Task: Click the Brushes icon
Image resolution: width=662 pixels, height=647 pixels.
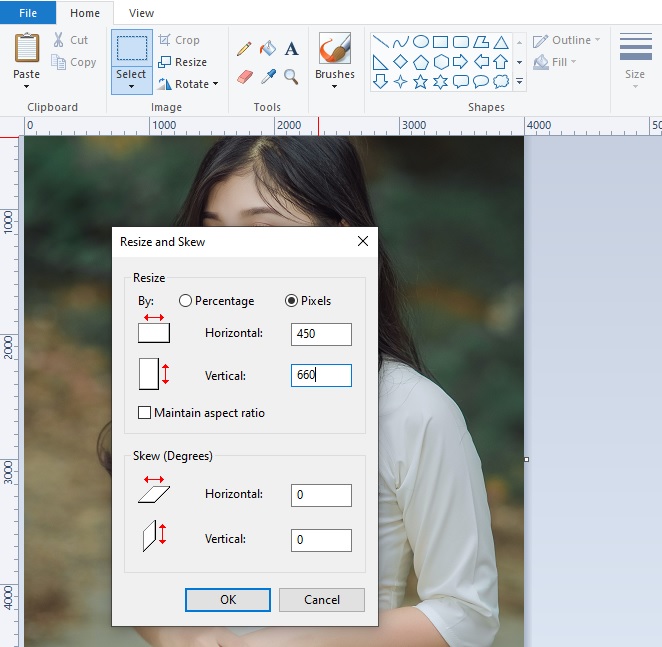Action: pos(335,48)
